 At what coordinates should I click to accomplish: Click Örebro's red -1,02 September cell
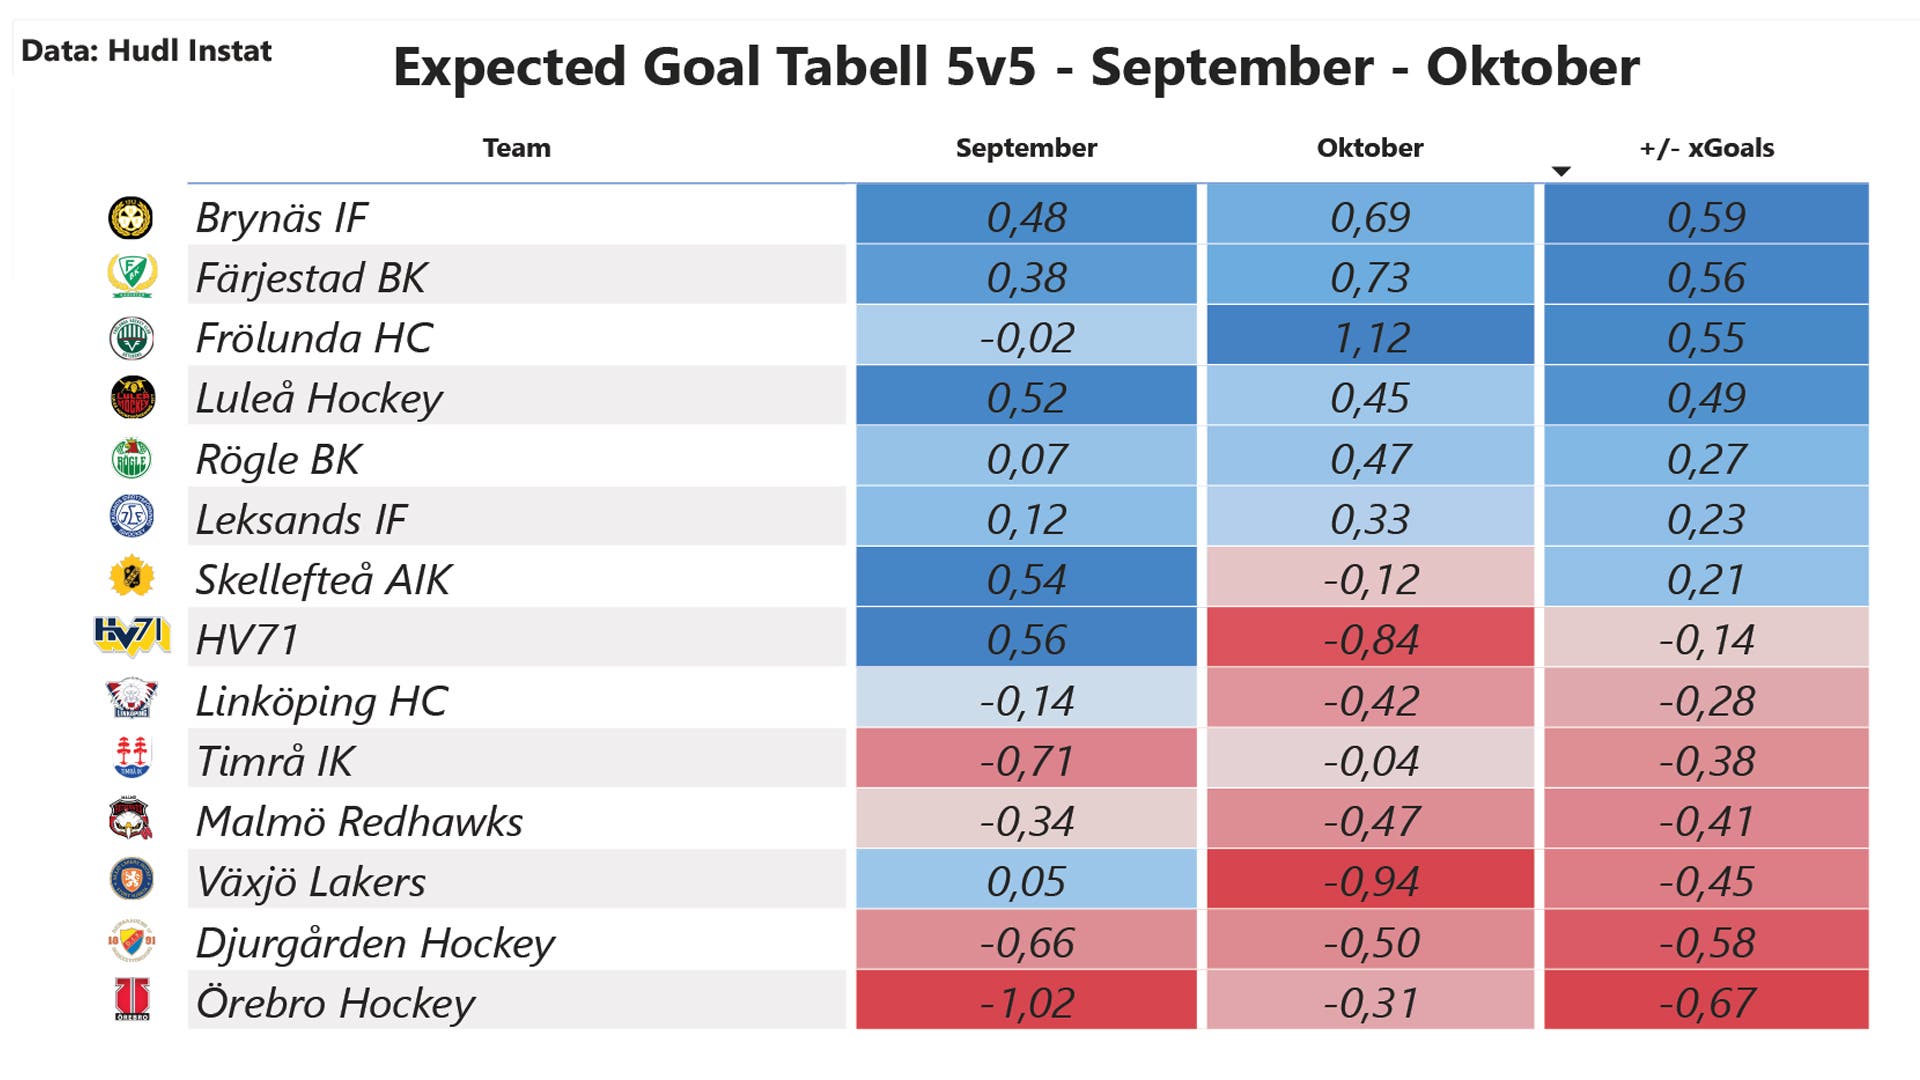[x=1026, y=1001]
